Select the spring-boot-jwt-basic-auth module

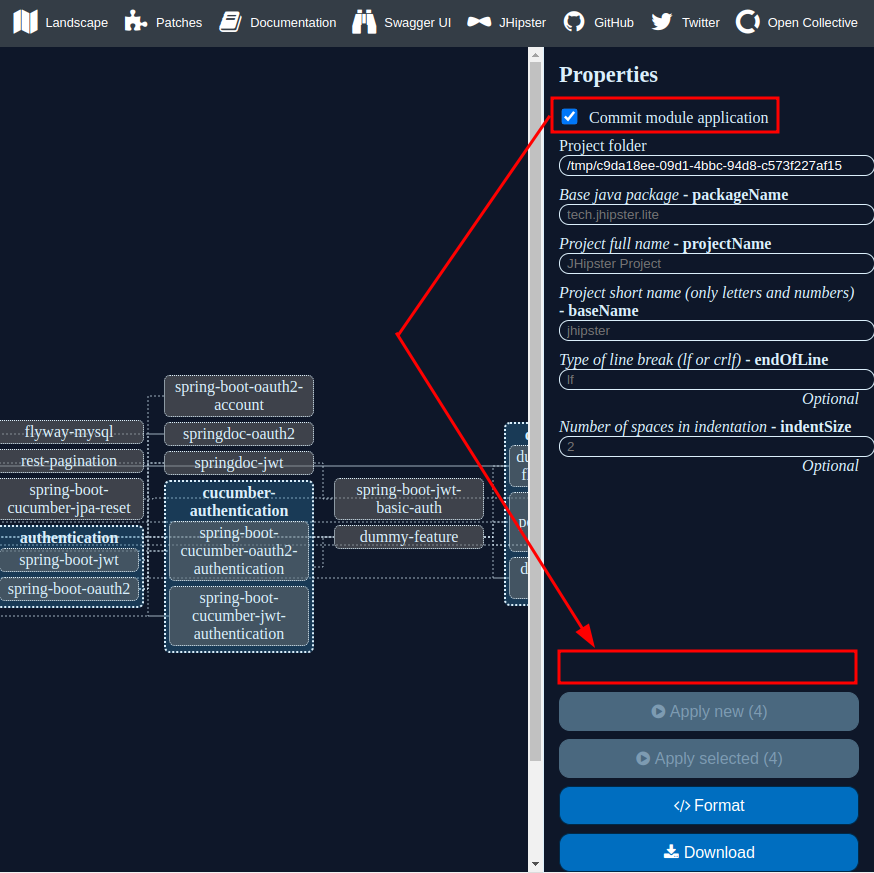point(409,499)
